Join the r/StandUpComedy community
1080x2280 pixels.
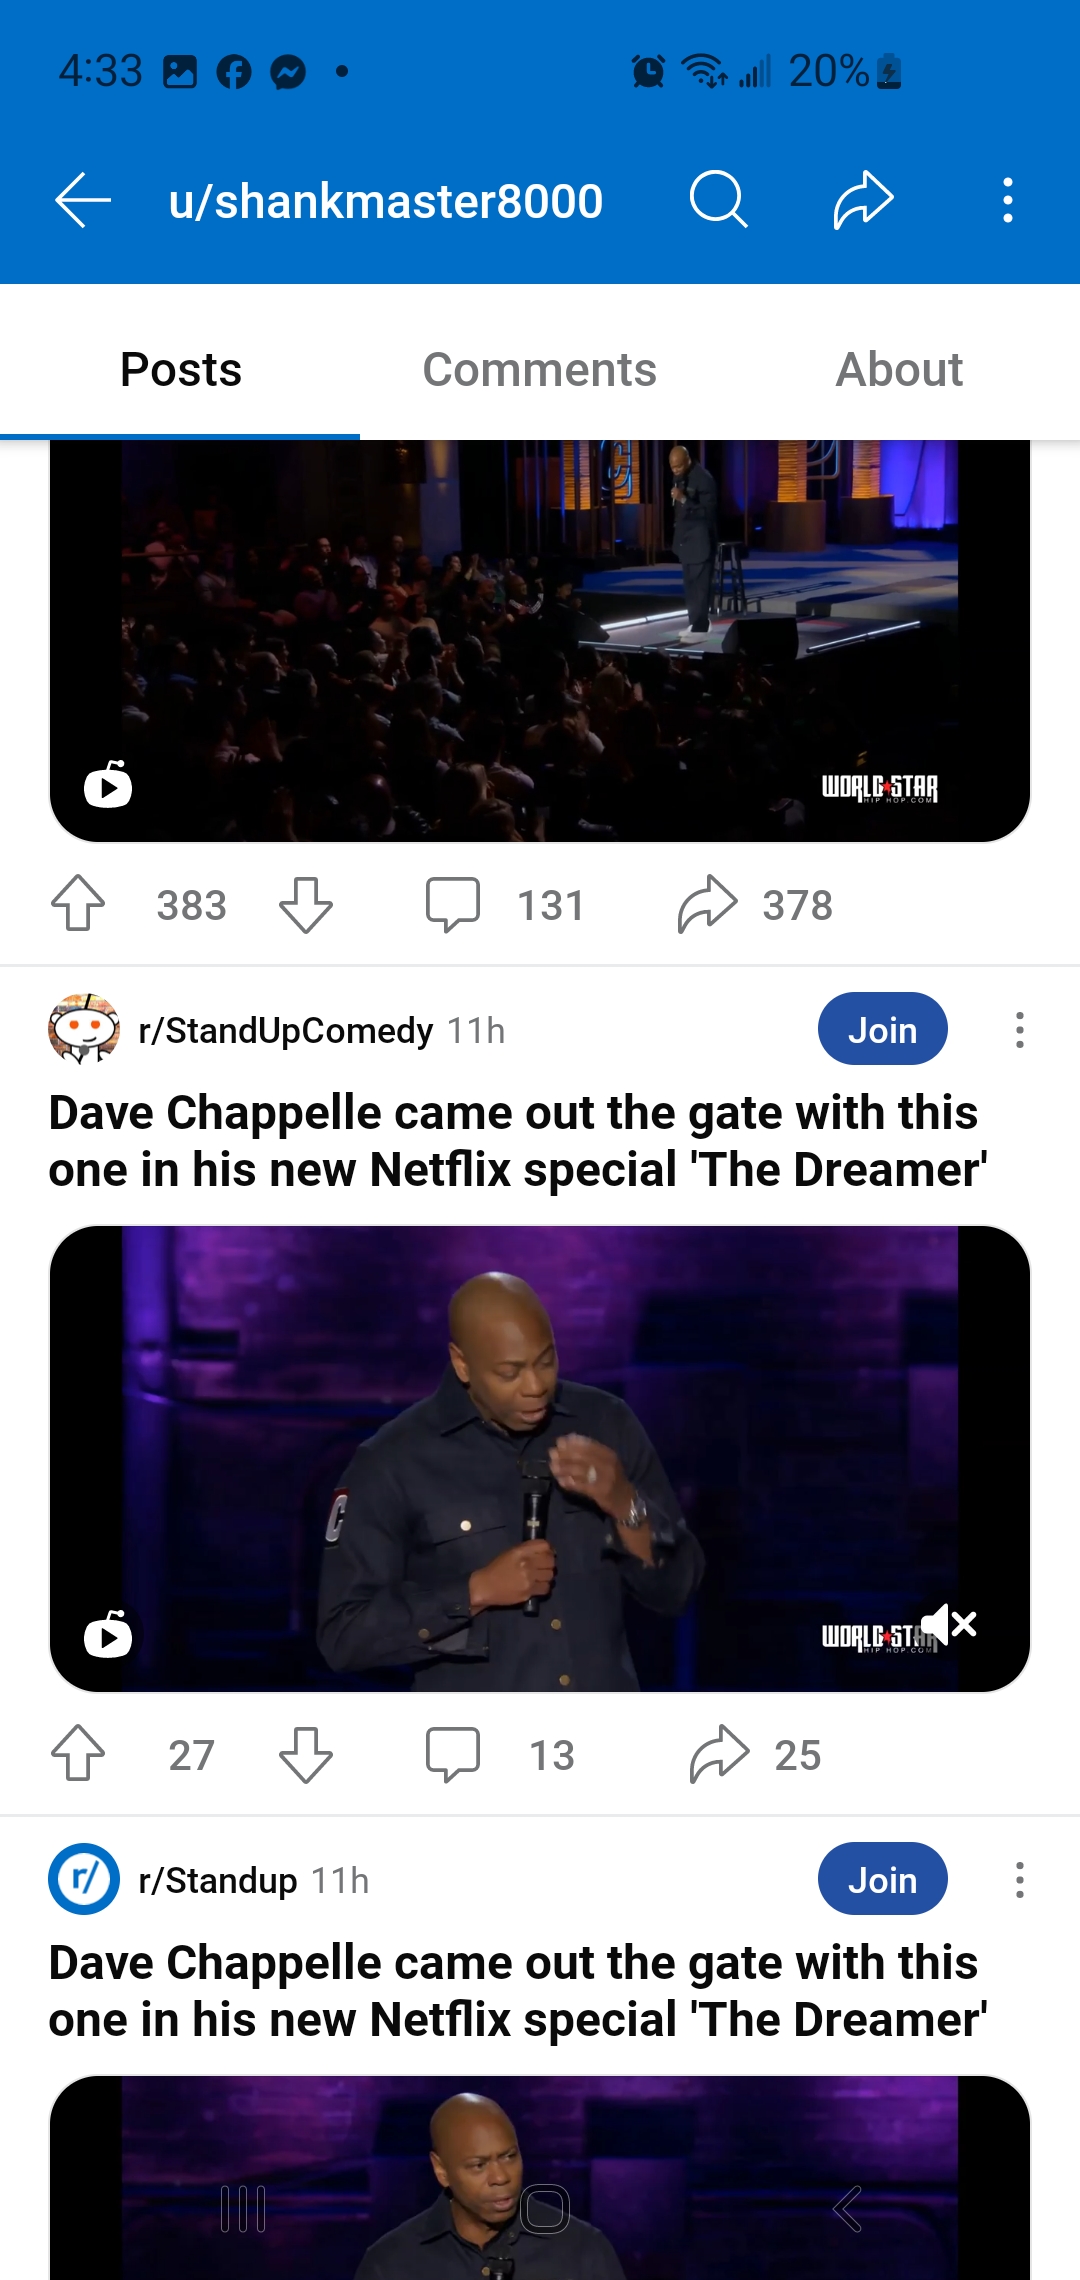click(x=882, y=1029)
